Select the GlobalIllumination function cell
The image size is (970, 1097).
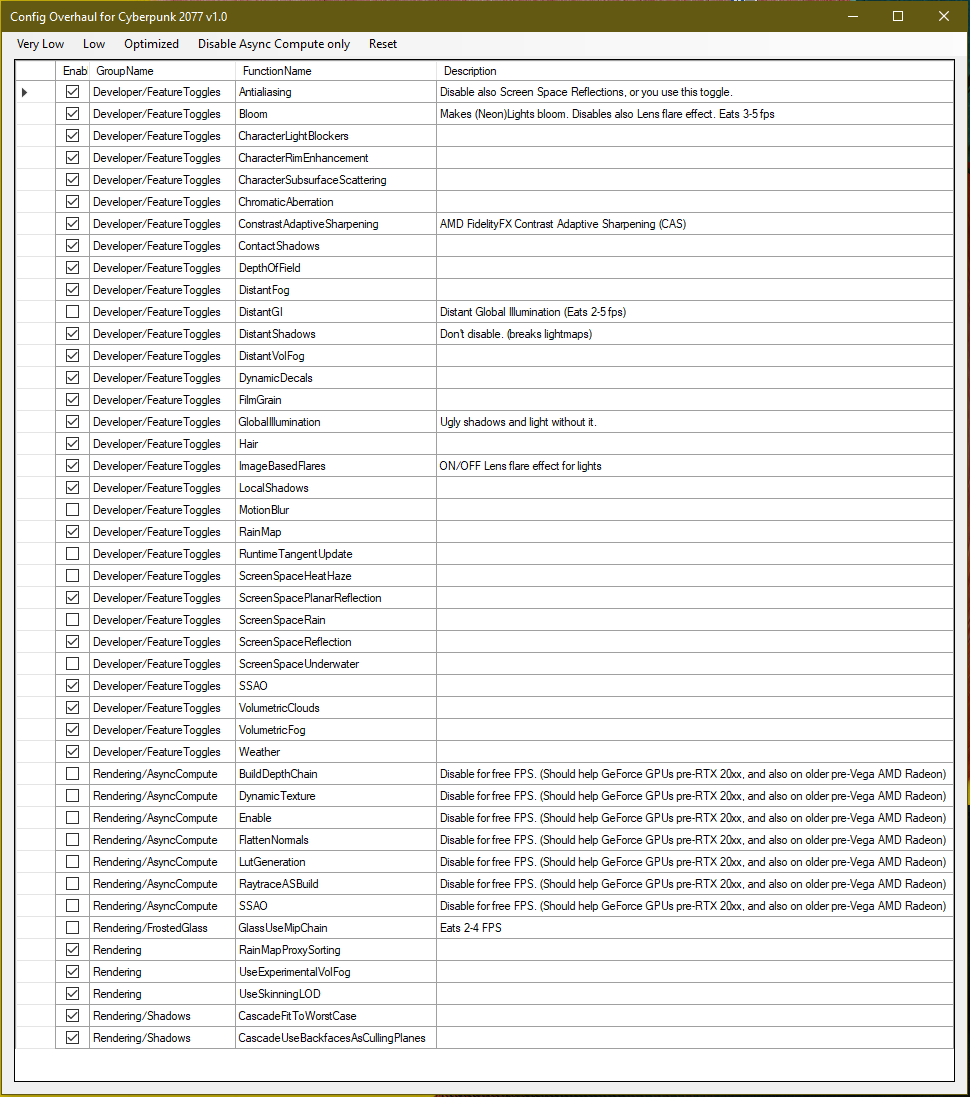click(x=336, y=422)
